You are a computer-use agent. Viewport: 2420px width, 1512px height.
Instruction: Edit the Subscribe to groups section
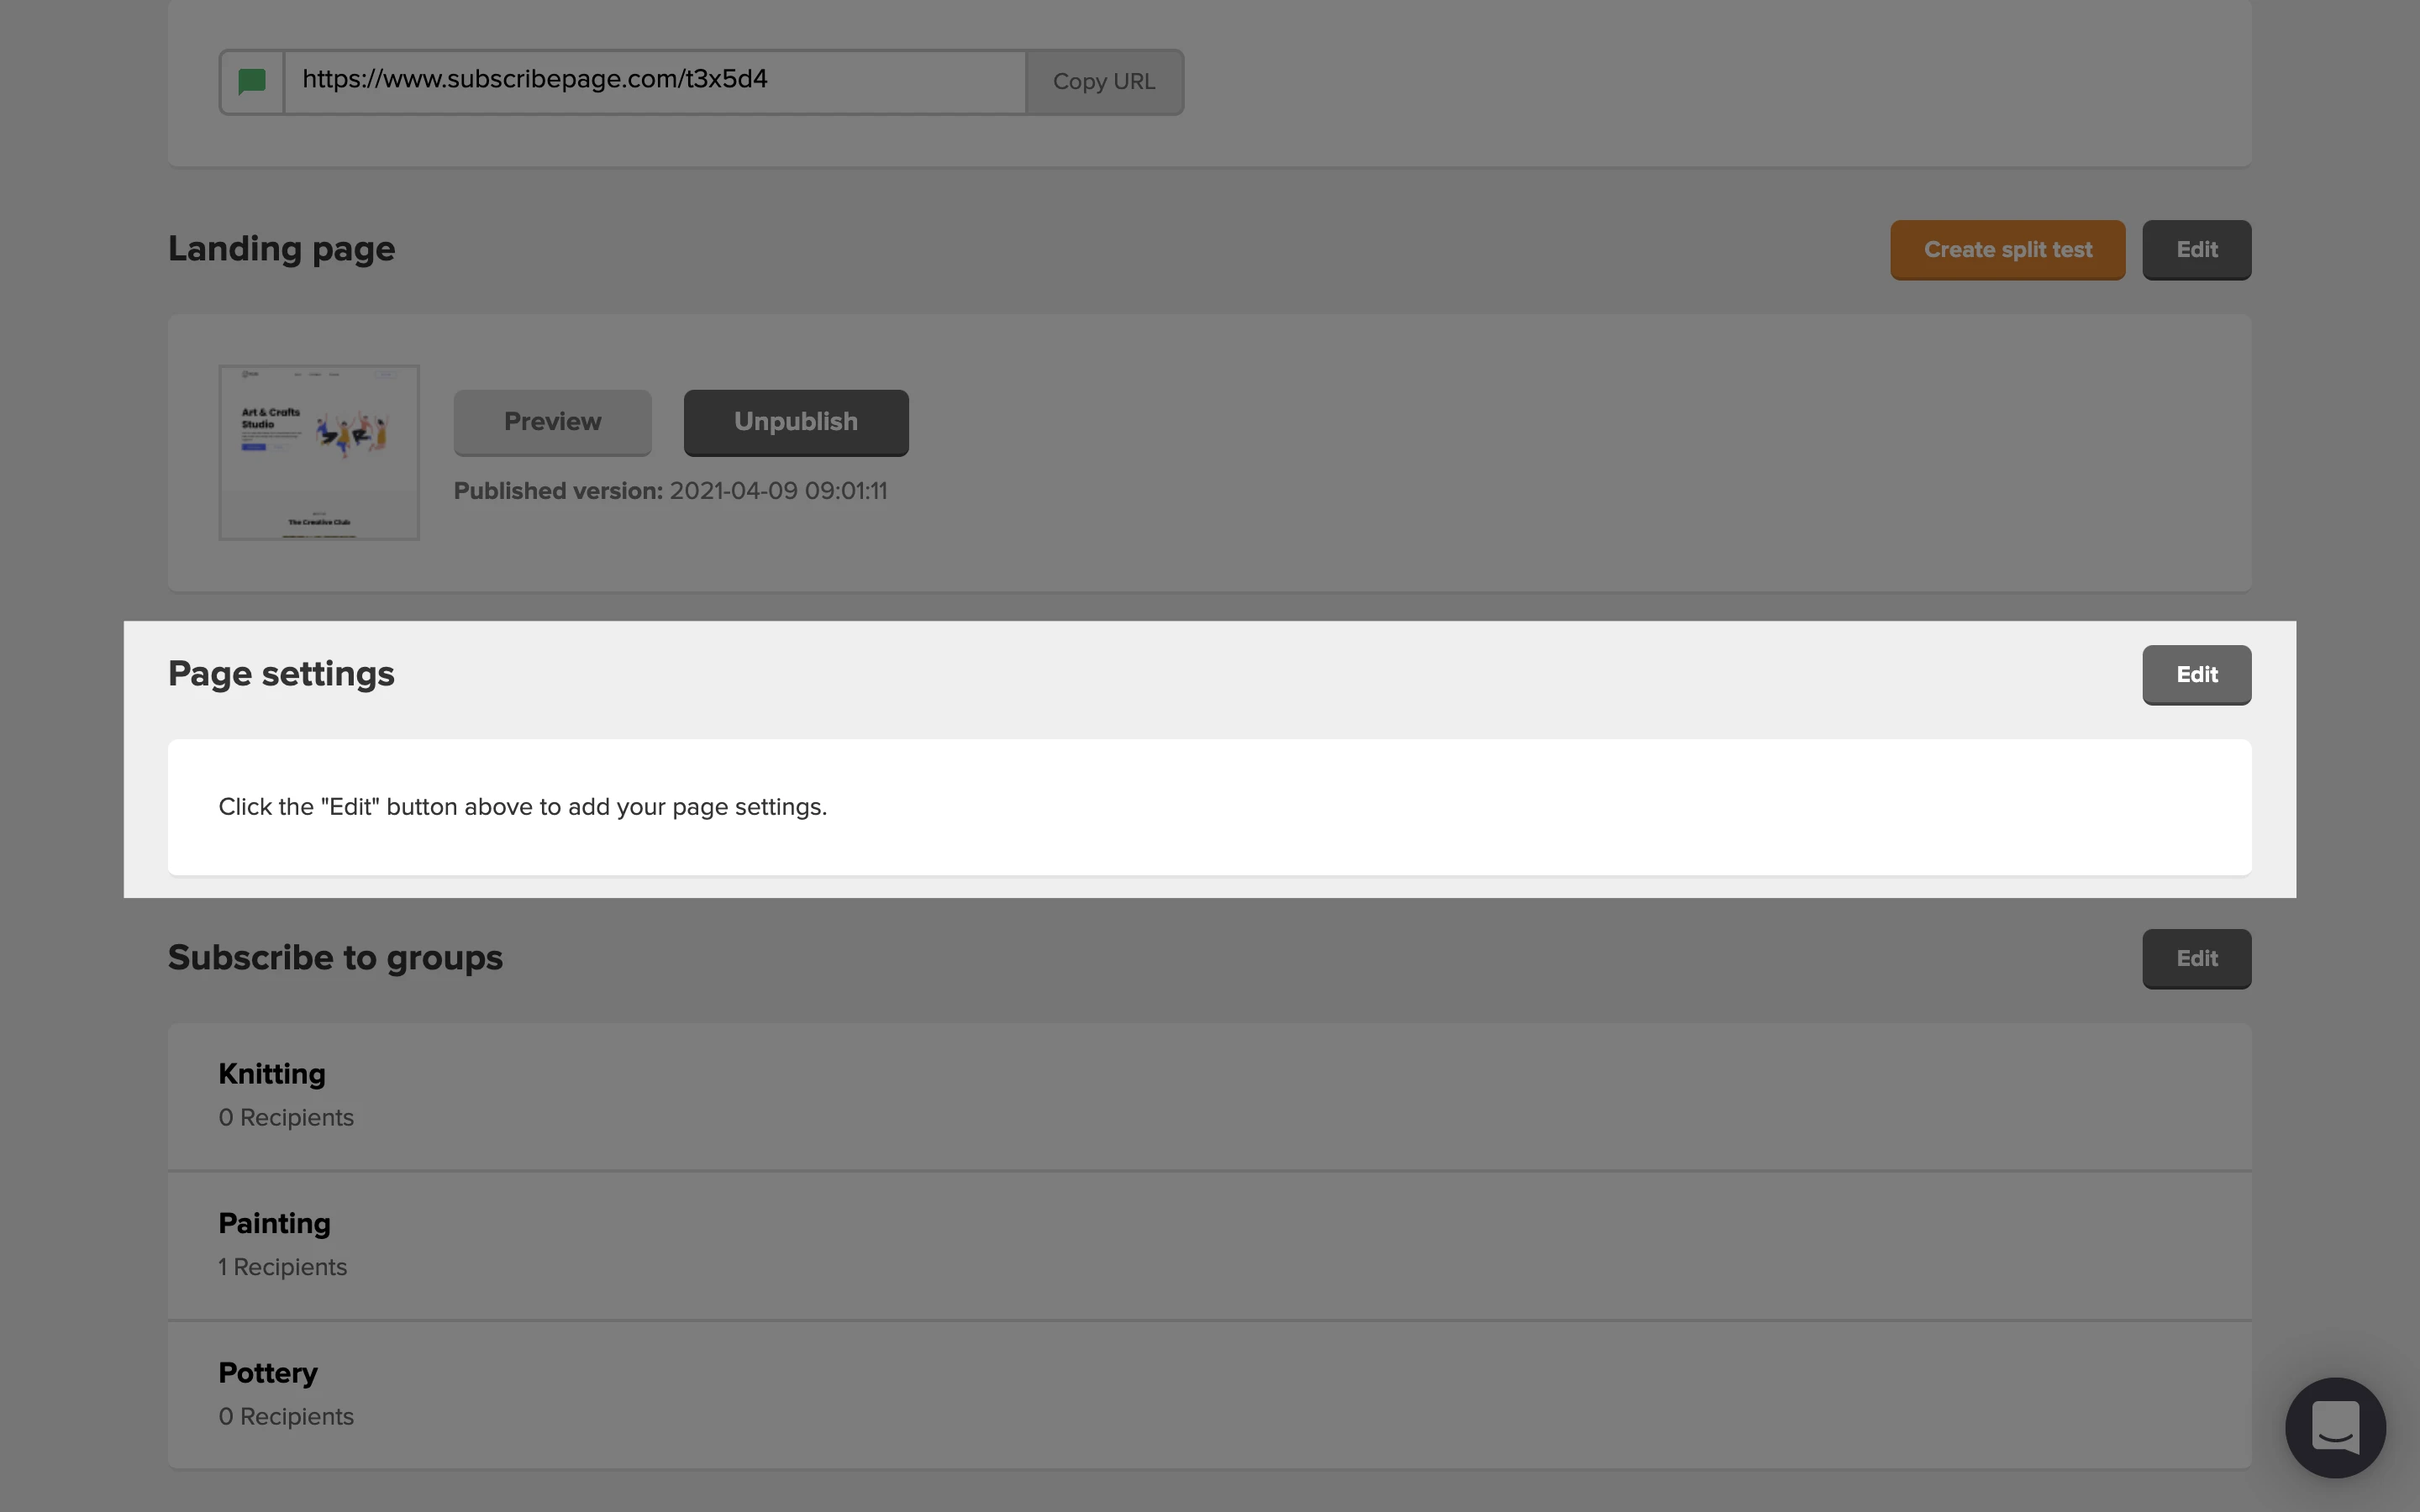[x=2196, y=959]
